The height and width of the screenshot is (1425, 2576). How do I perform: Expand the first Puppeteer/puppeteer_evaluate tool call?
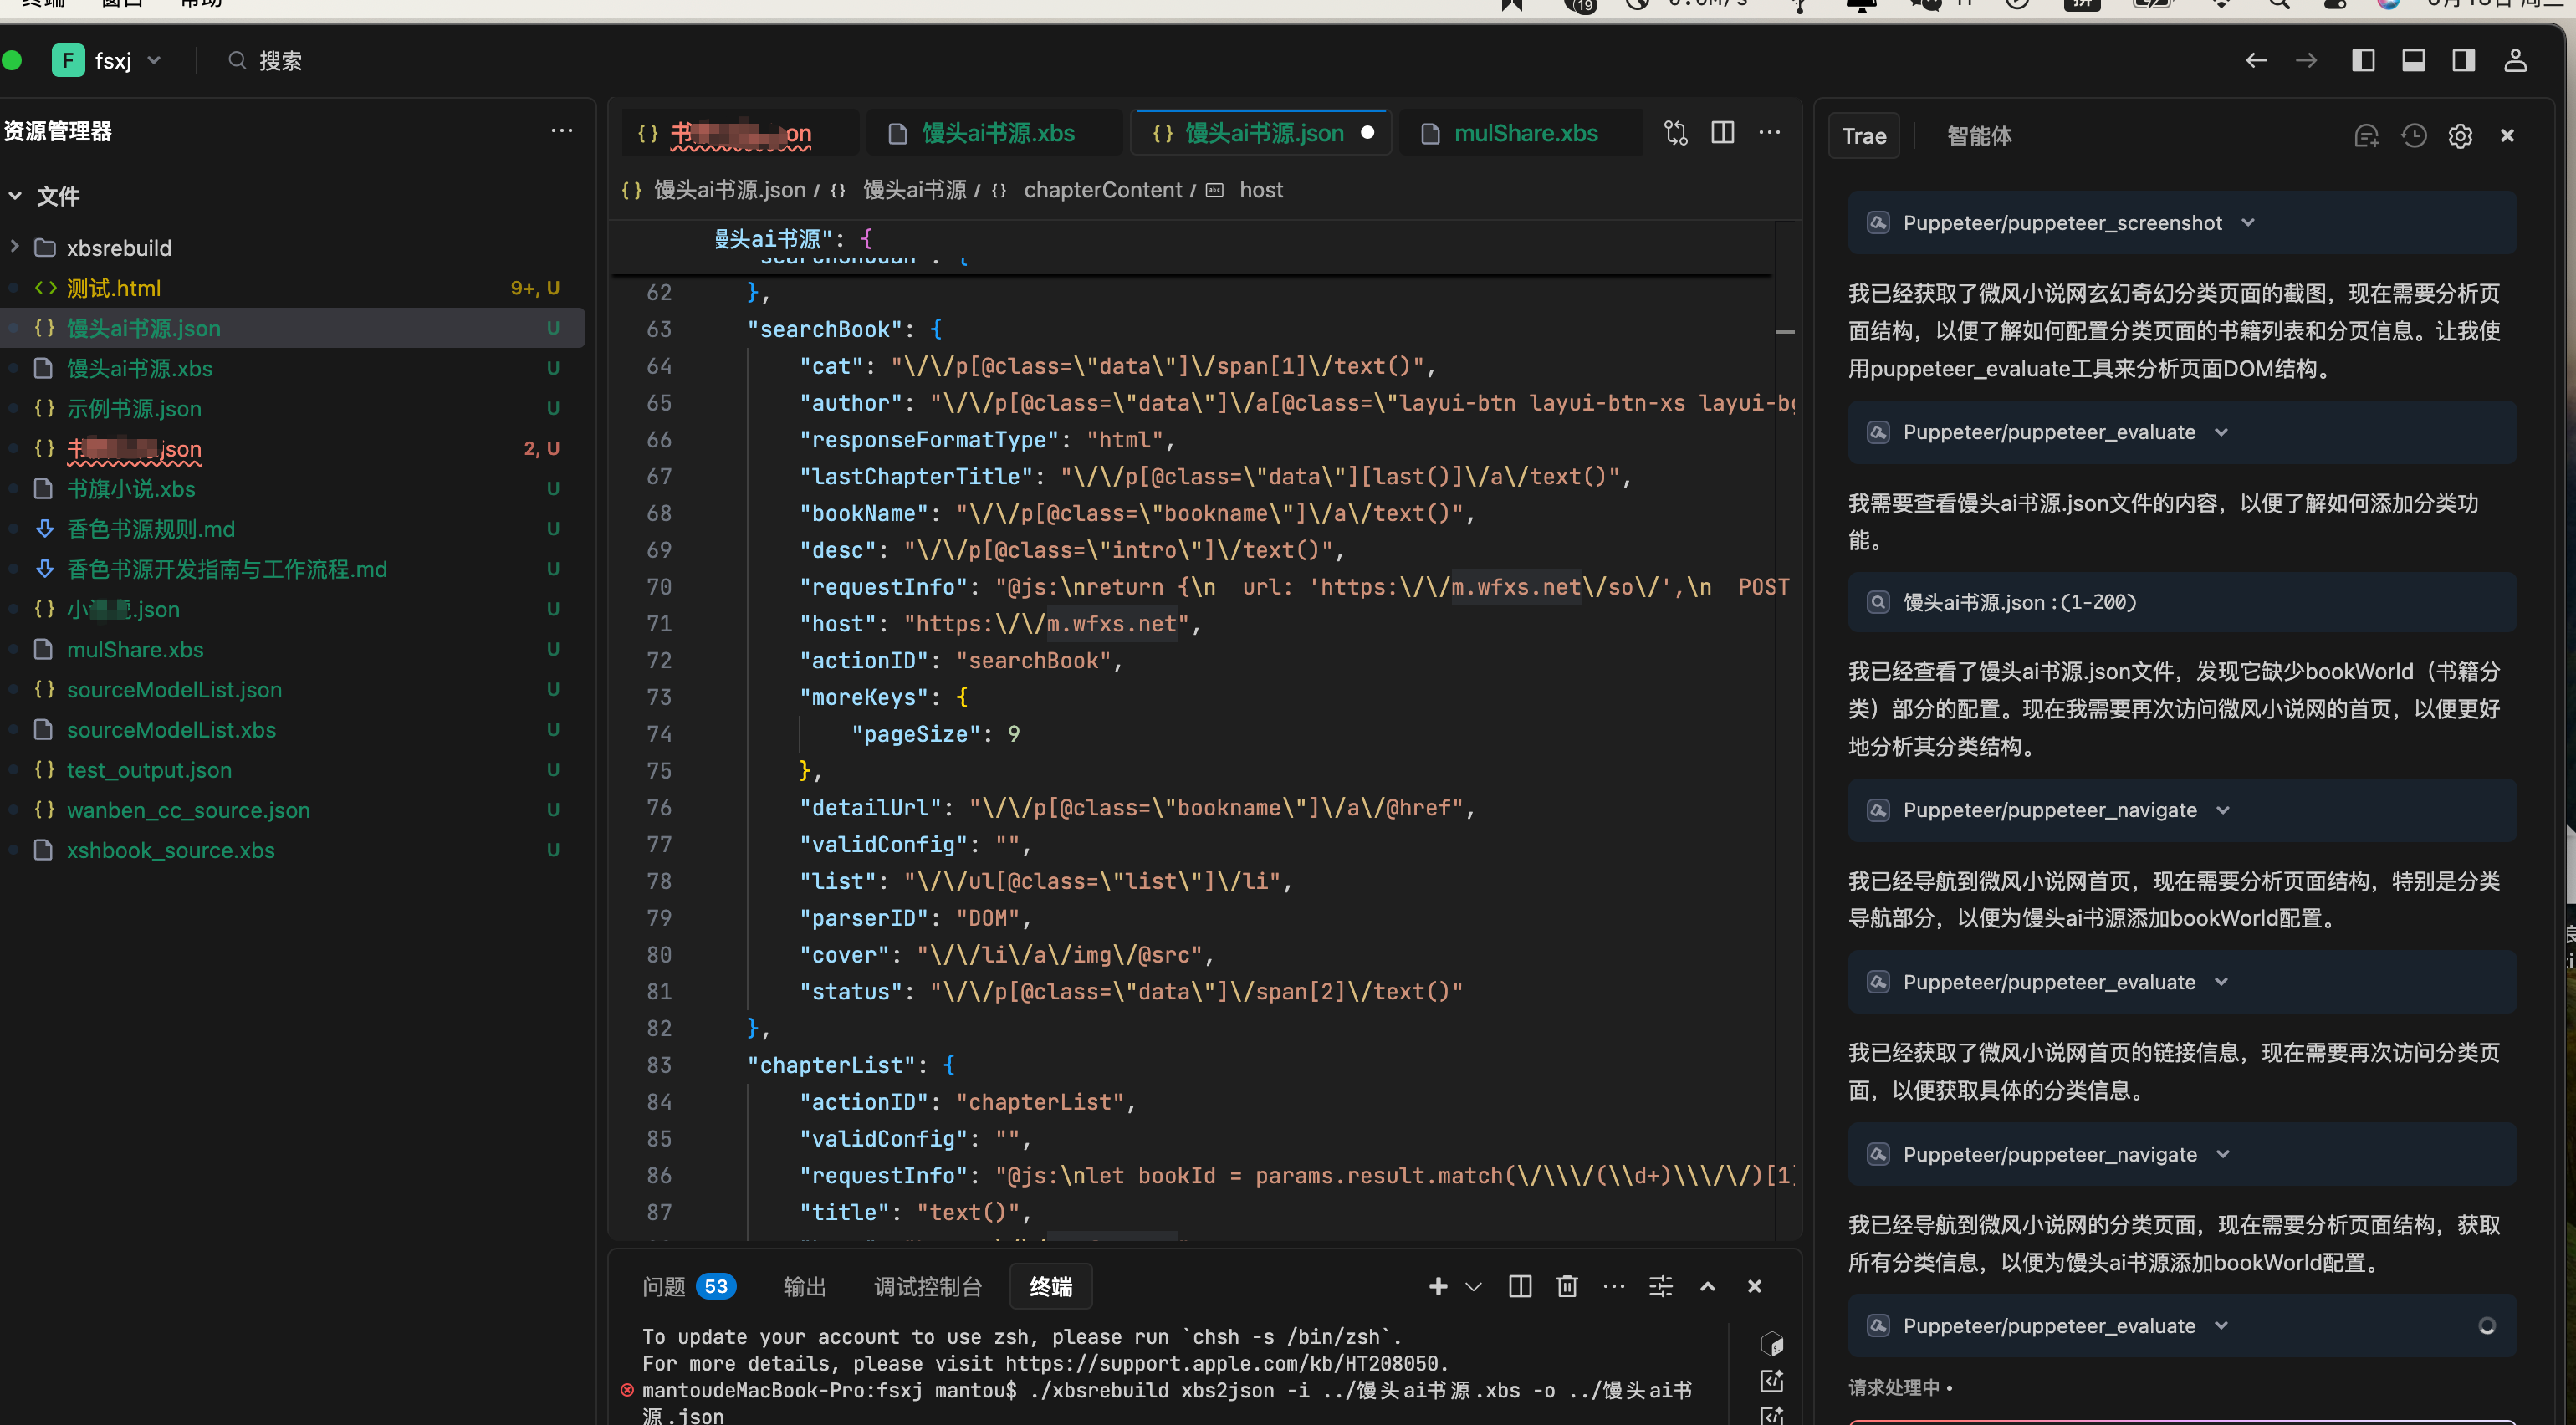pos(2181,432)
